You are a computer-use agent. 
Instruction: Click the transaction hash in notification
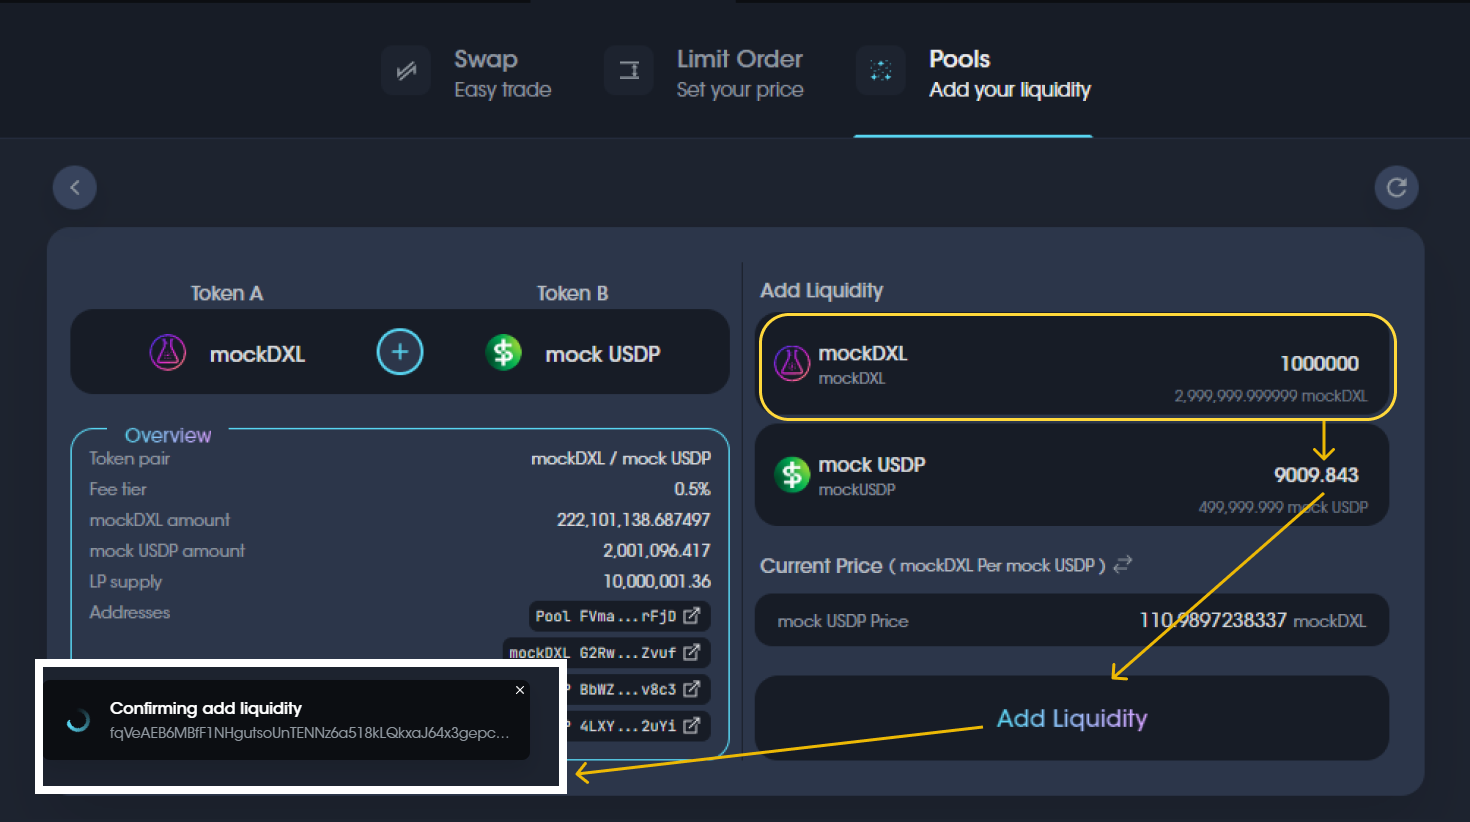[x=309, y=733]
